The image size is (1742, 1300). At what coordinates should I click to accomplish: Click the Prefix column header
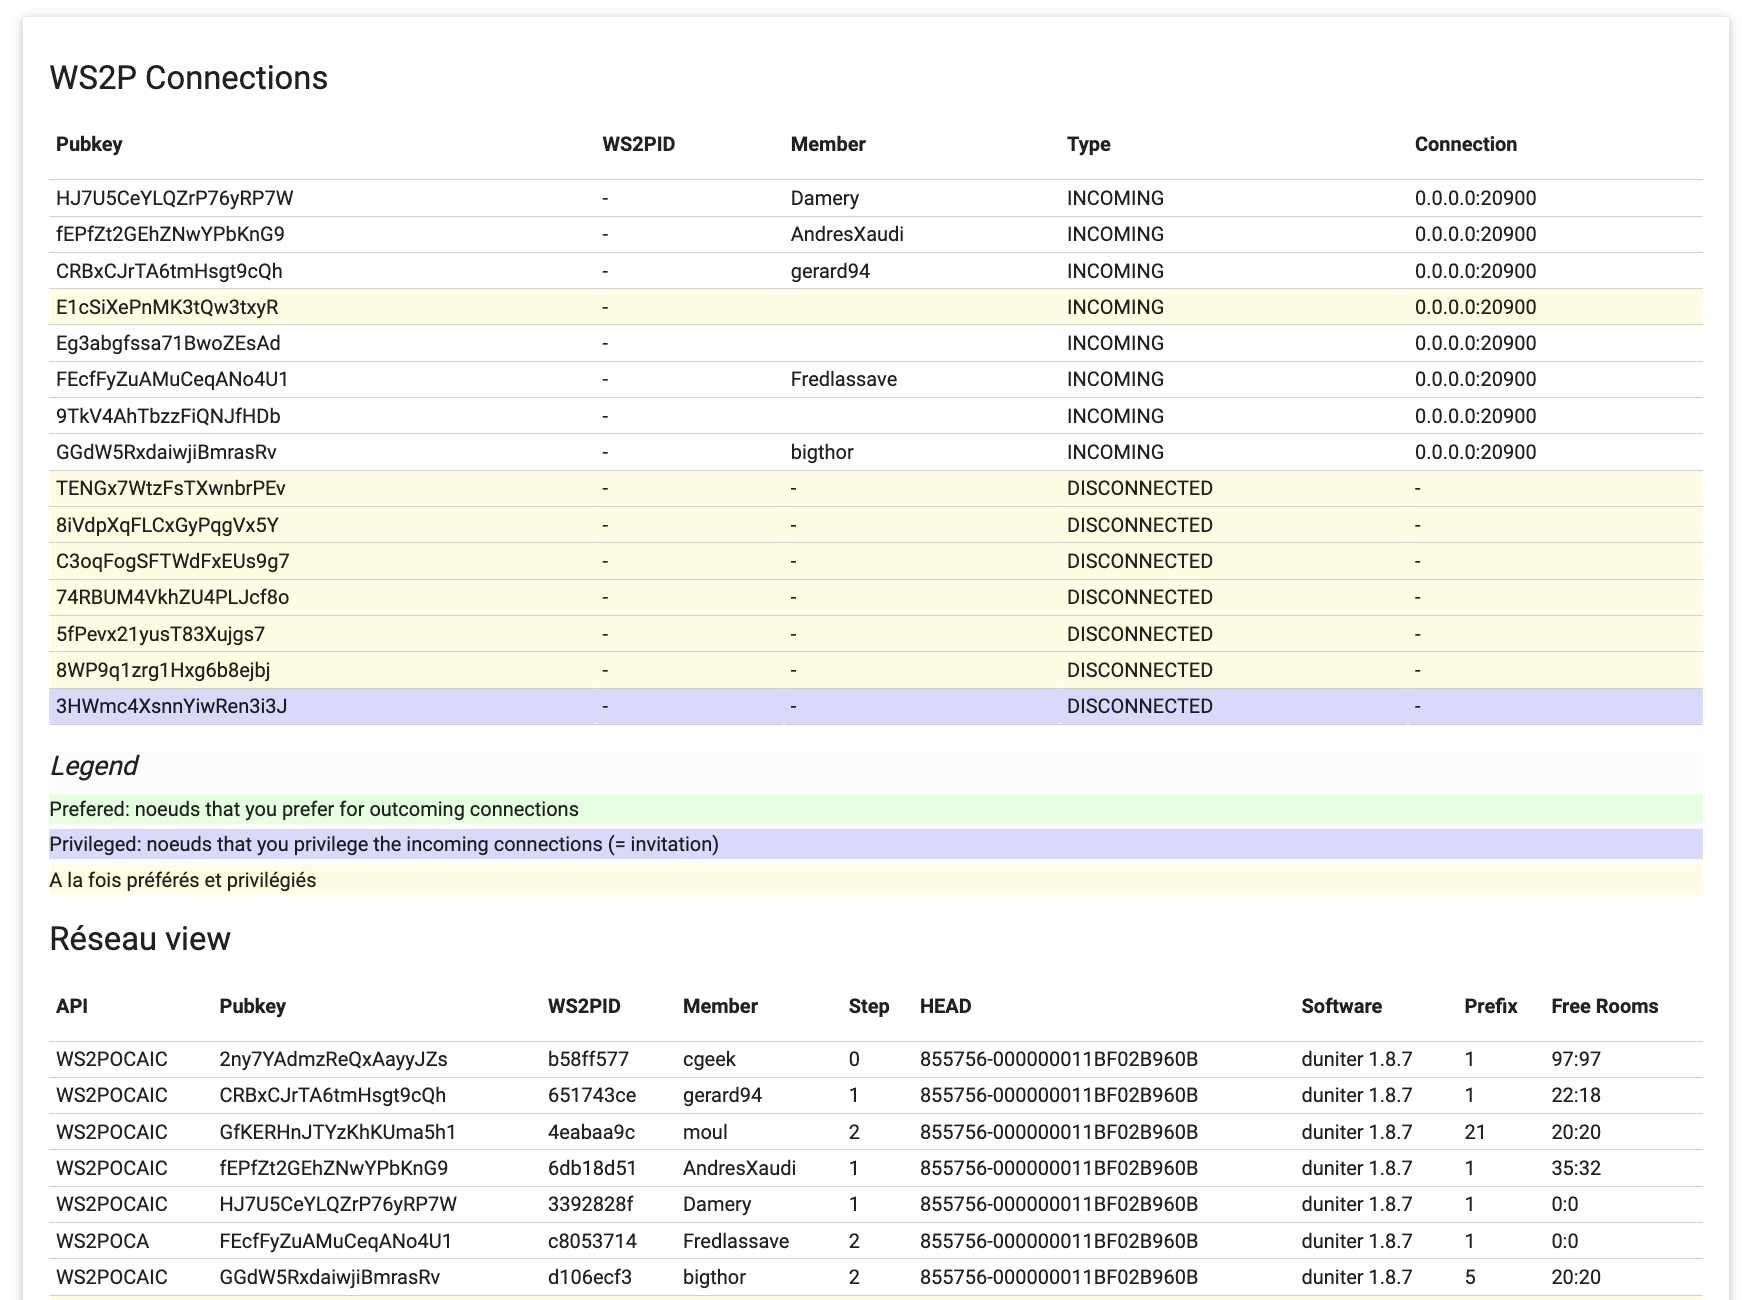(x=1490, y=1006)
